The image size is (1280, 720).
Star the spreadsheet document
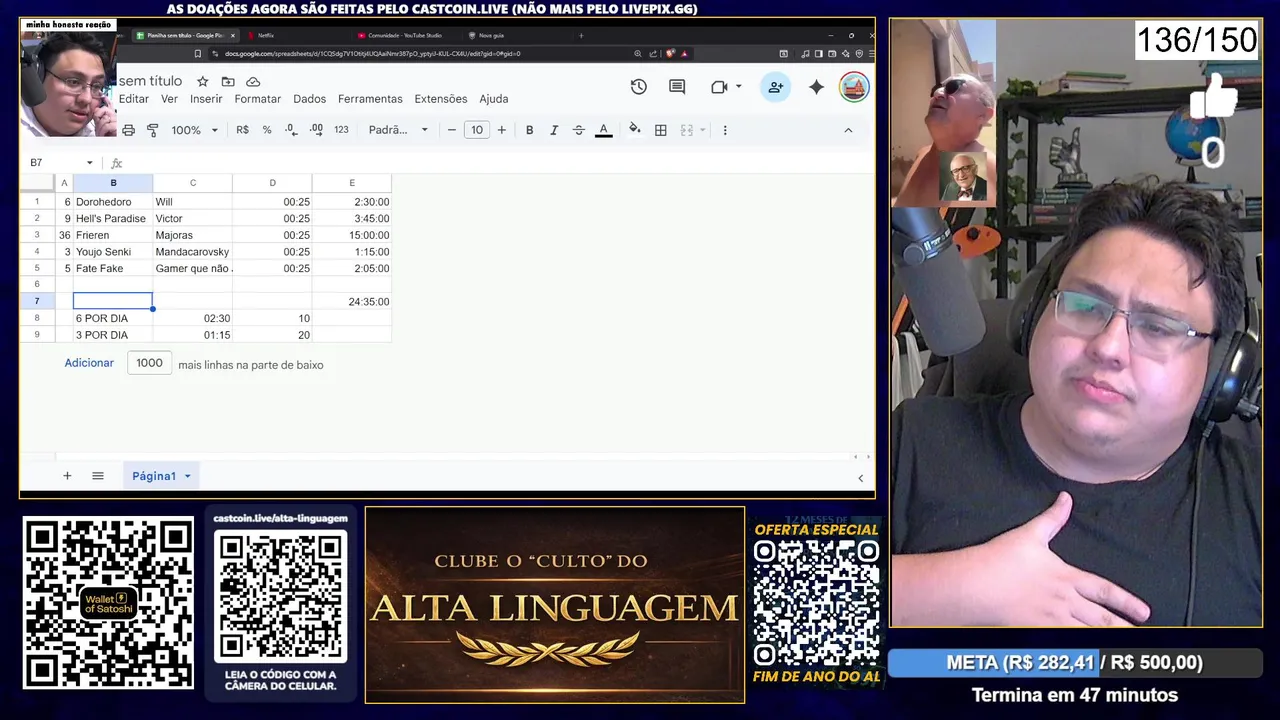(x=202, y=81)
